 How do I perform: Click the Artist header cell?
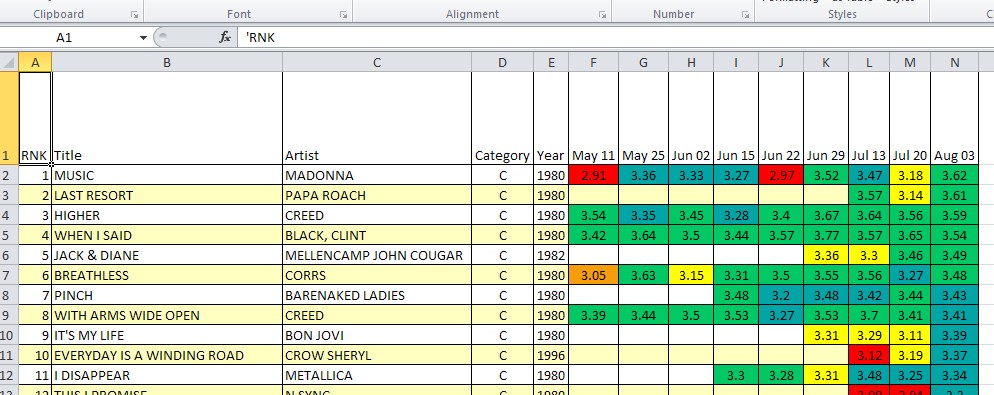[377, 119]
